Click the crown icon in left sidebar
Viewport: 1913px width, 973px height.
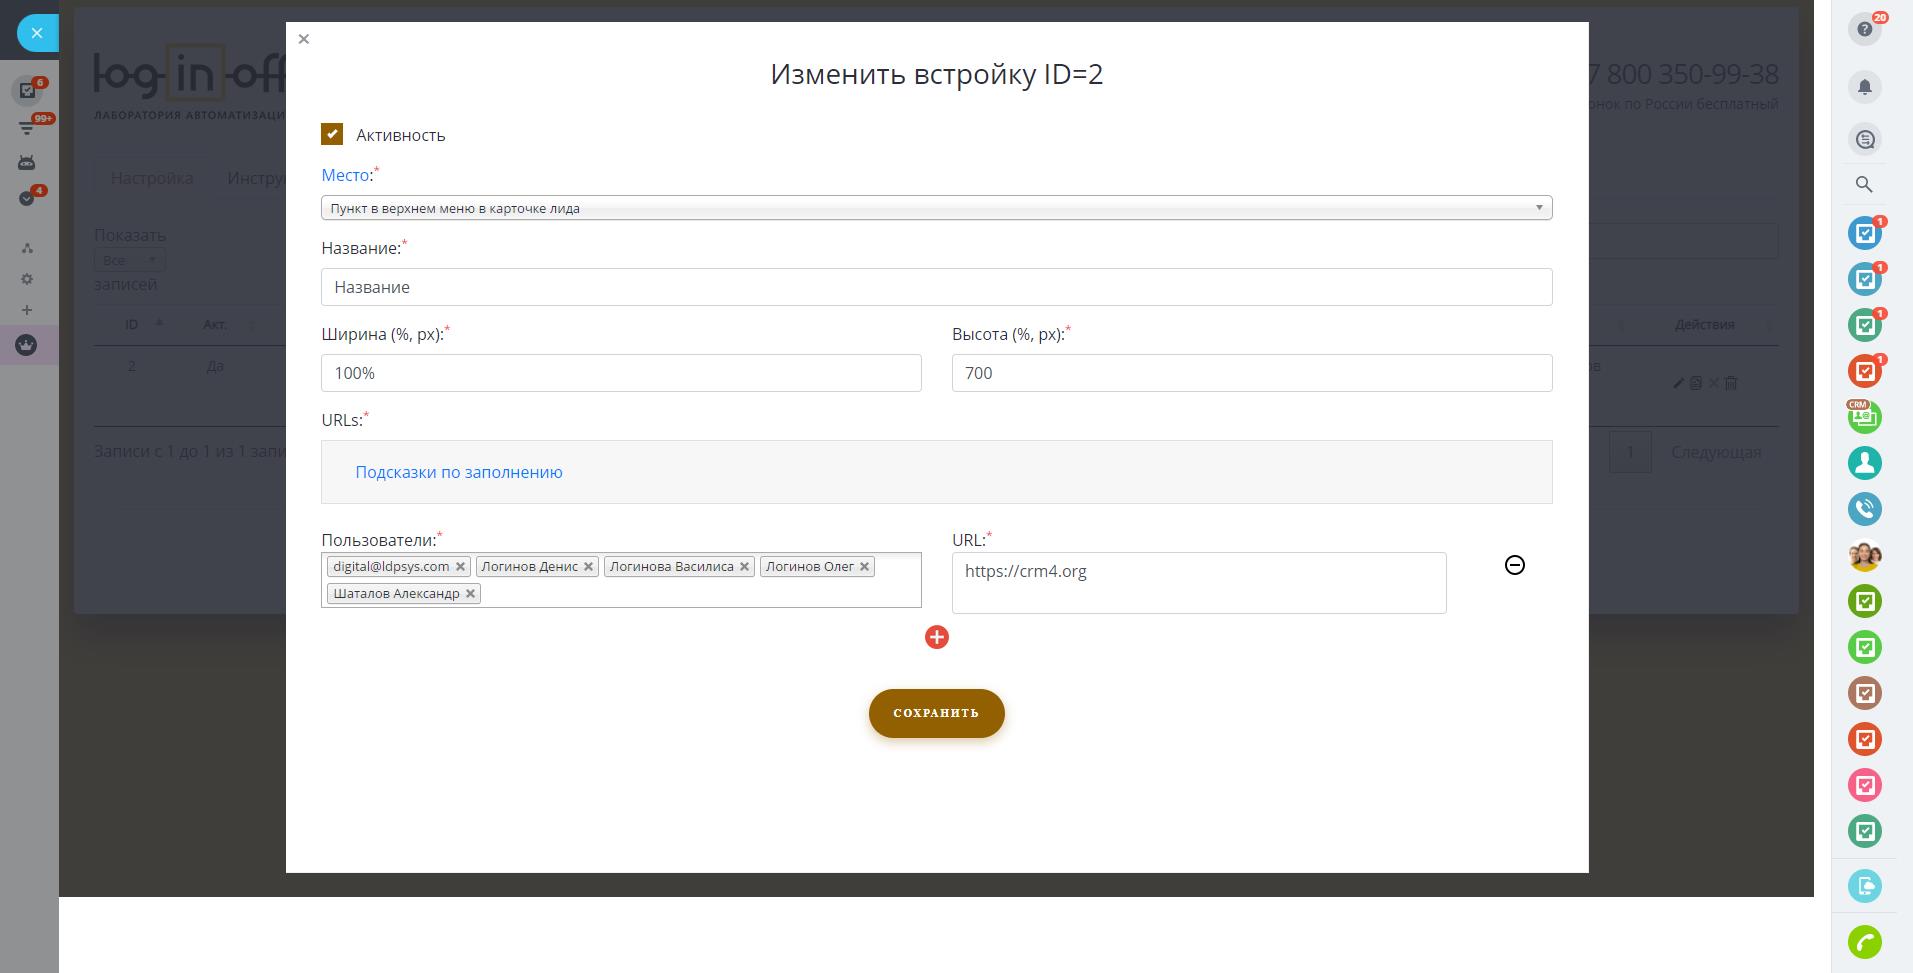point(27,345)
